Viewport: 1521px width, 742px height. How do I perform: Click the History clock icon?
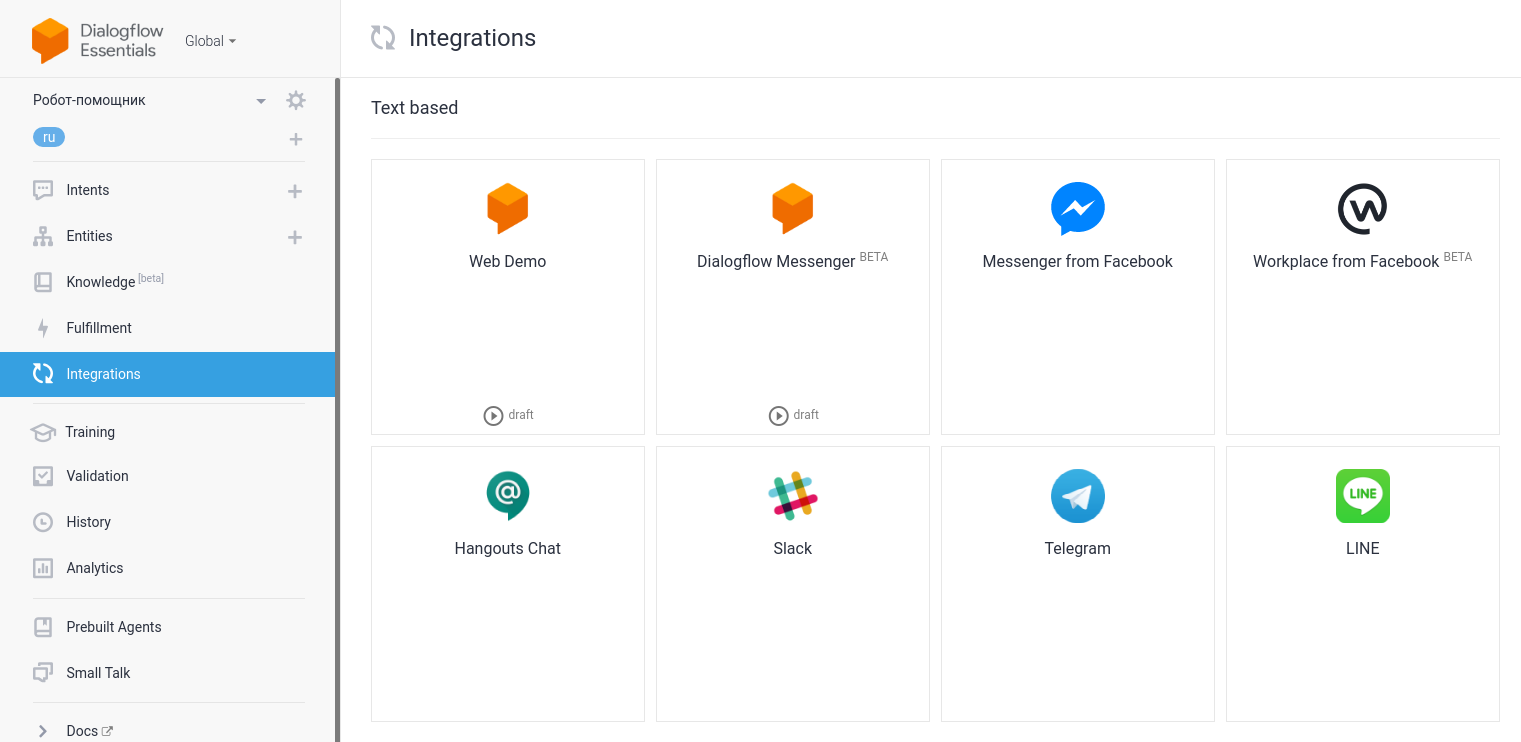tap(43, 522)
